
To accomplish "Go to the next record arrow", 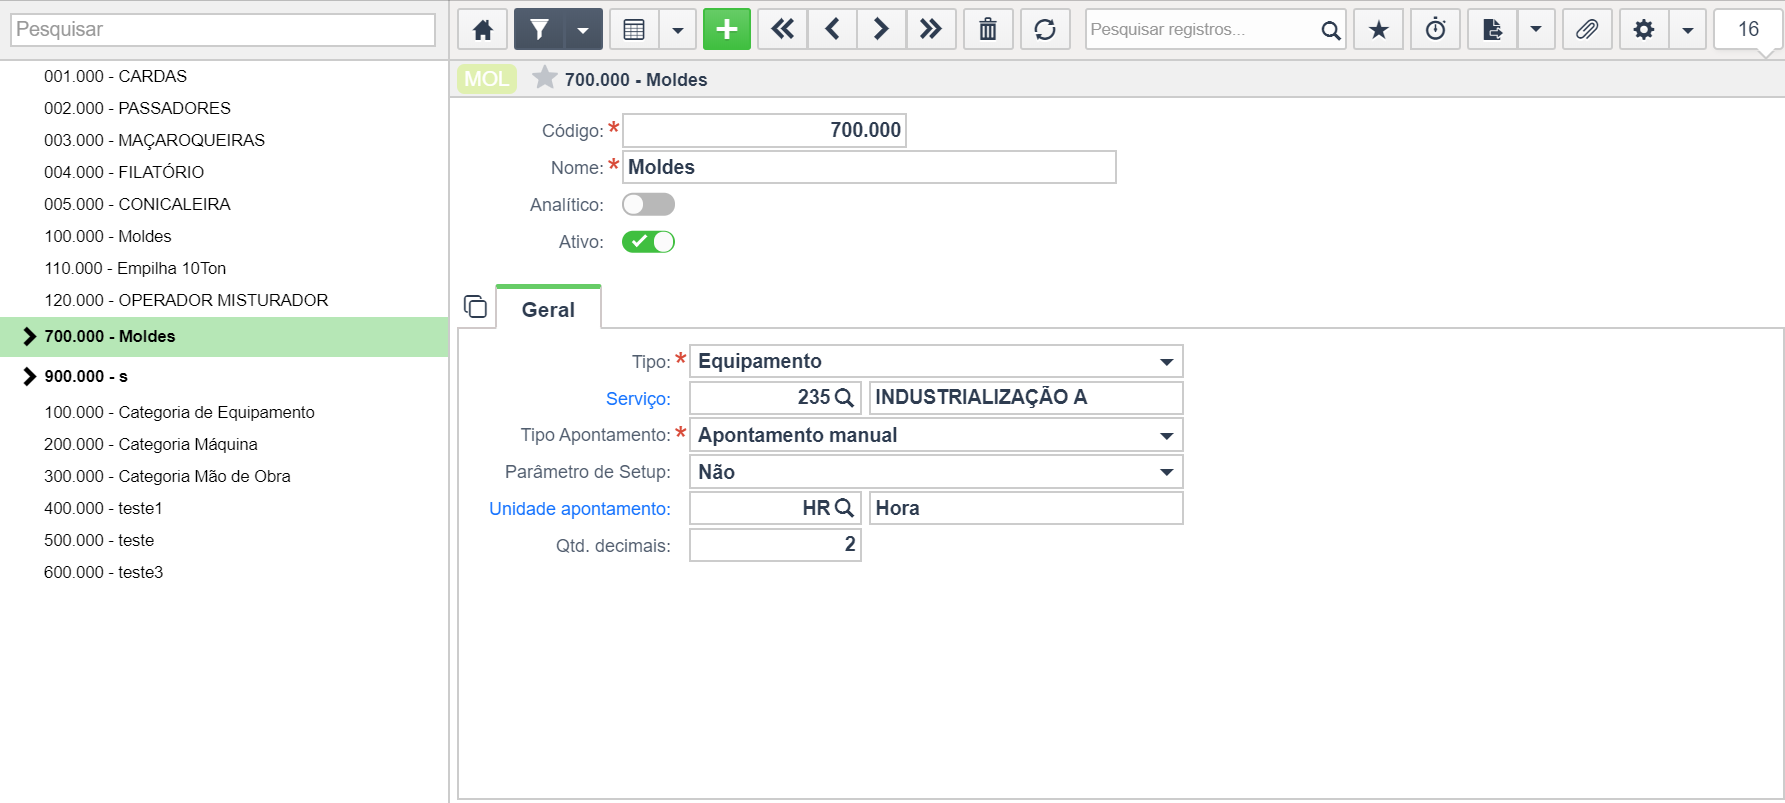I will click(x=881, y=30).
